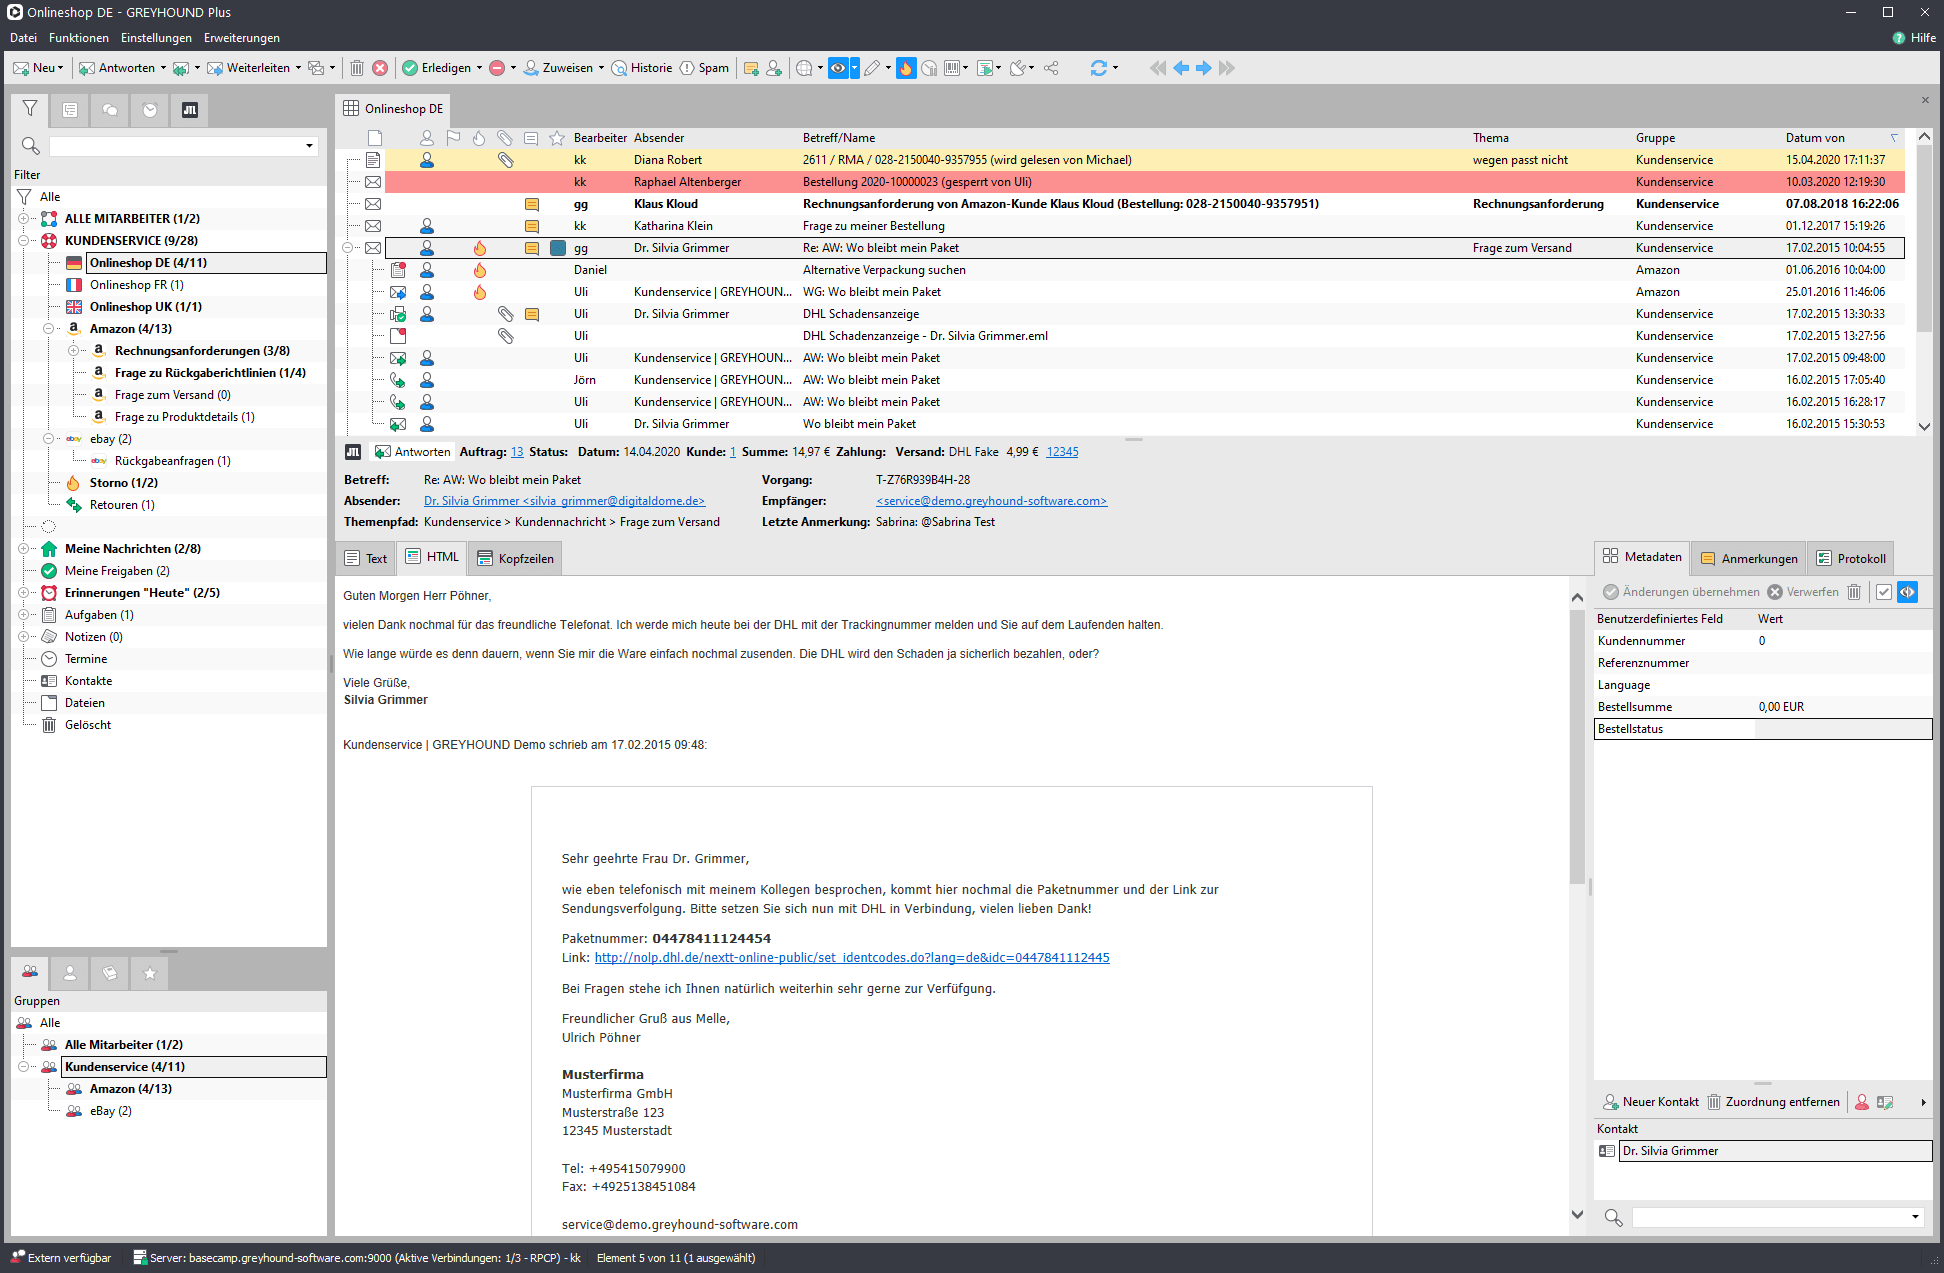Toggle the blue eye split icon in Metadaten toolbar
Image resolution: width=1944 pixels, height=1273 pixels.
[1907, 592]
